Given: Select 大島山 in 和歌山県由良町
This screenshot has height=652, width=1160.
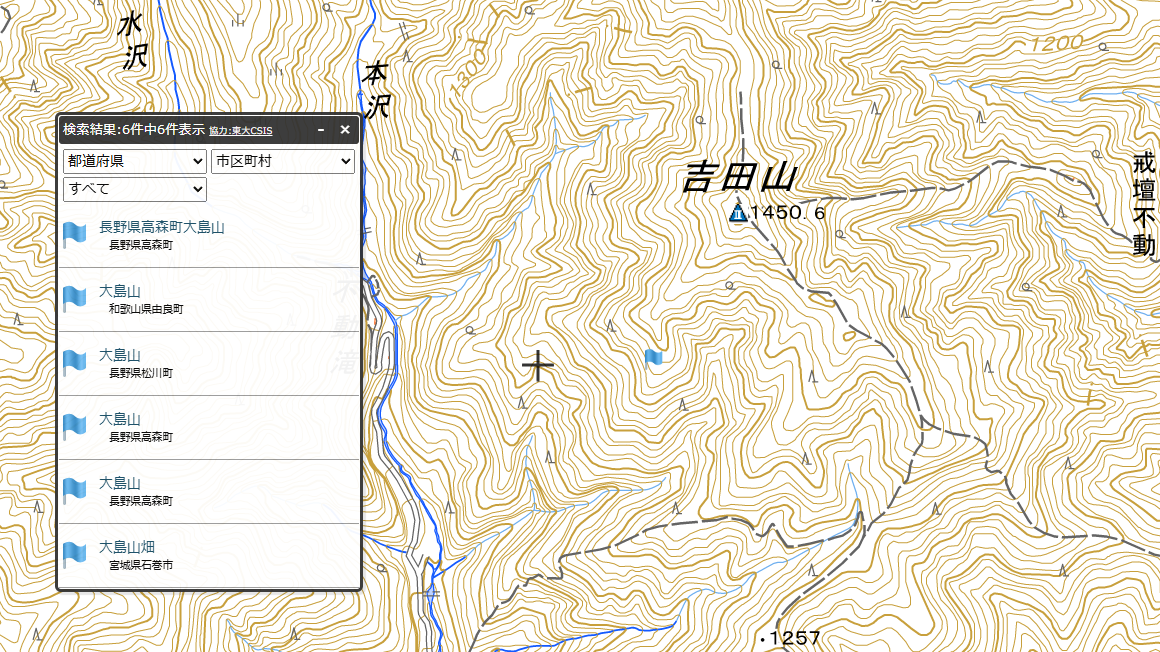Looking at the screenshot, I should click(120, 292).
